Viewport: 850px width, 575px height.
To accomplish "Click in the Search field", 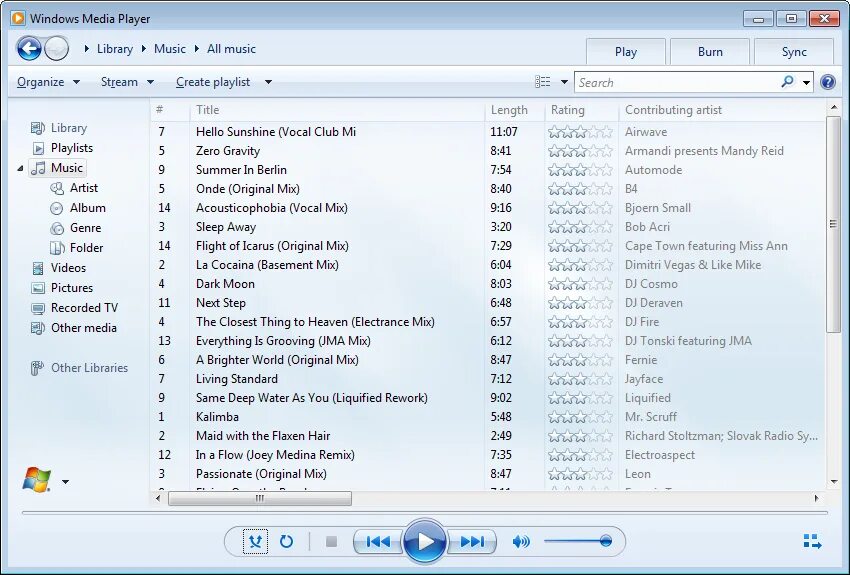I will coord(677,82).
